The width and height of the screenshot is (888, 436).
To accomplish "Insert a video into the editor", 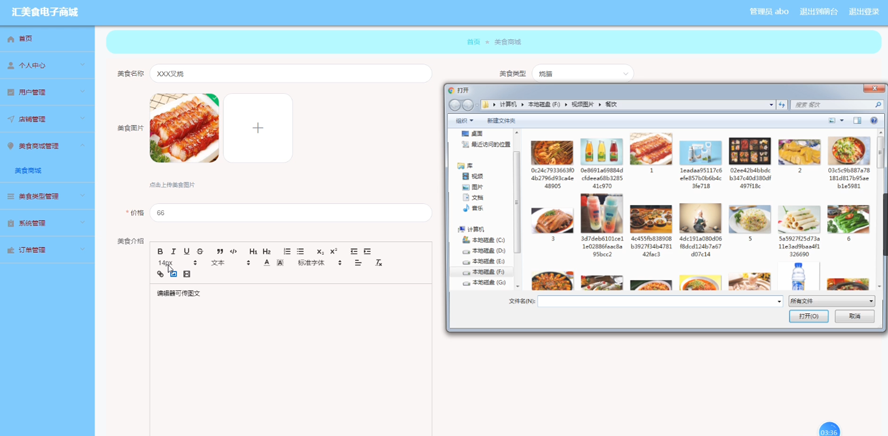I will (x=187, y=274).
